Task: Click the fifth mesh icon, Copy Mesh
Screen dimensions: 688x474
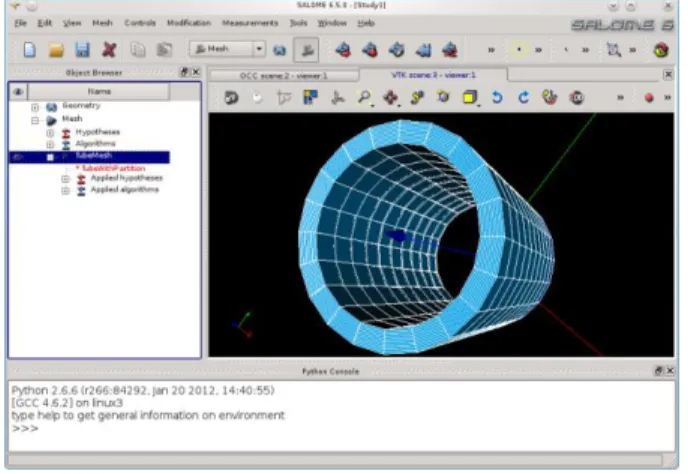Action: coord(450,50)
